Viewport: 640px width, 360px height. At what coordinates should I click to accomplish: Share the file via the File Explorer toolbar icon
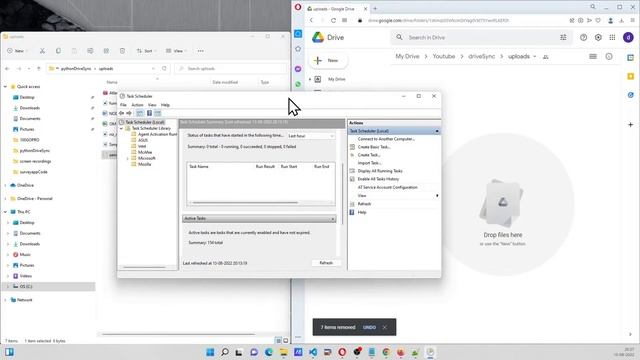pos(106,51)
